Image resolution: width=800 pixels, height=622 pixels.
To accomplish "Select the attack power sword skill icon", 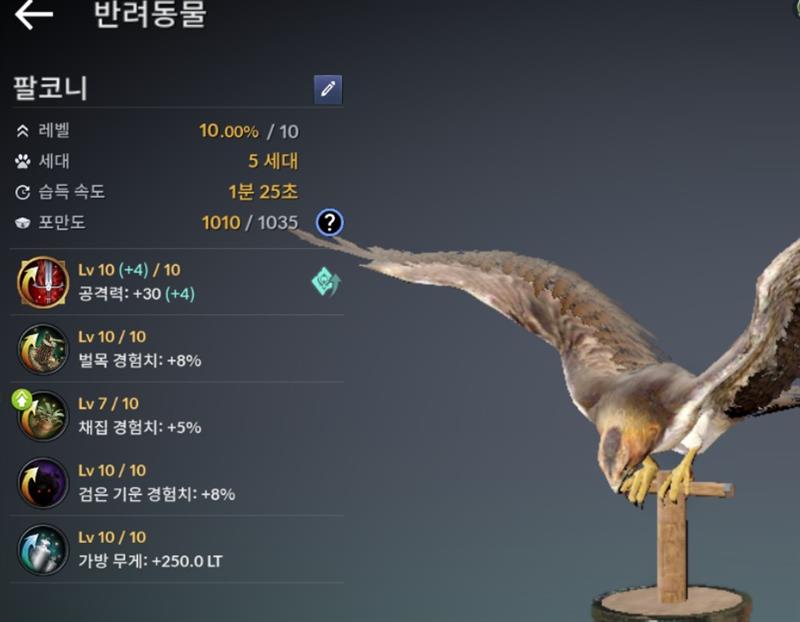I will 43,282.
